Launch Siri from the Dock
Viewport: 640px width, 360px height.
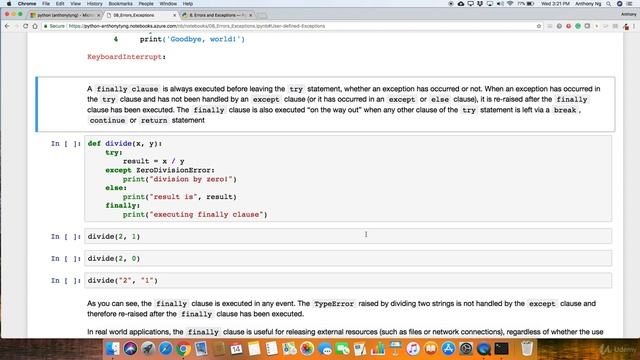[131, 349]
